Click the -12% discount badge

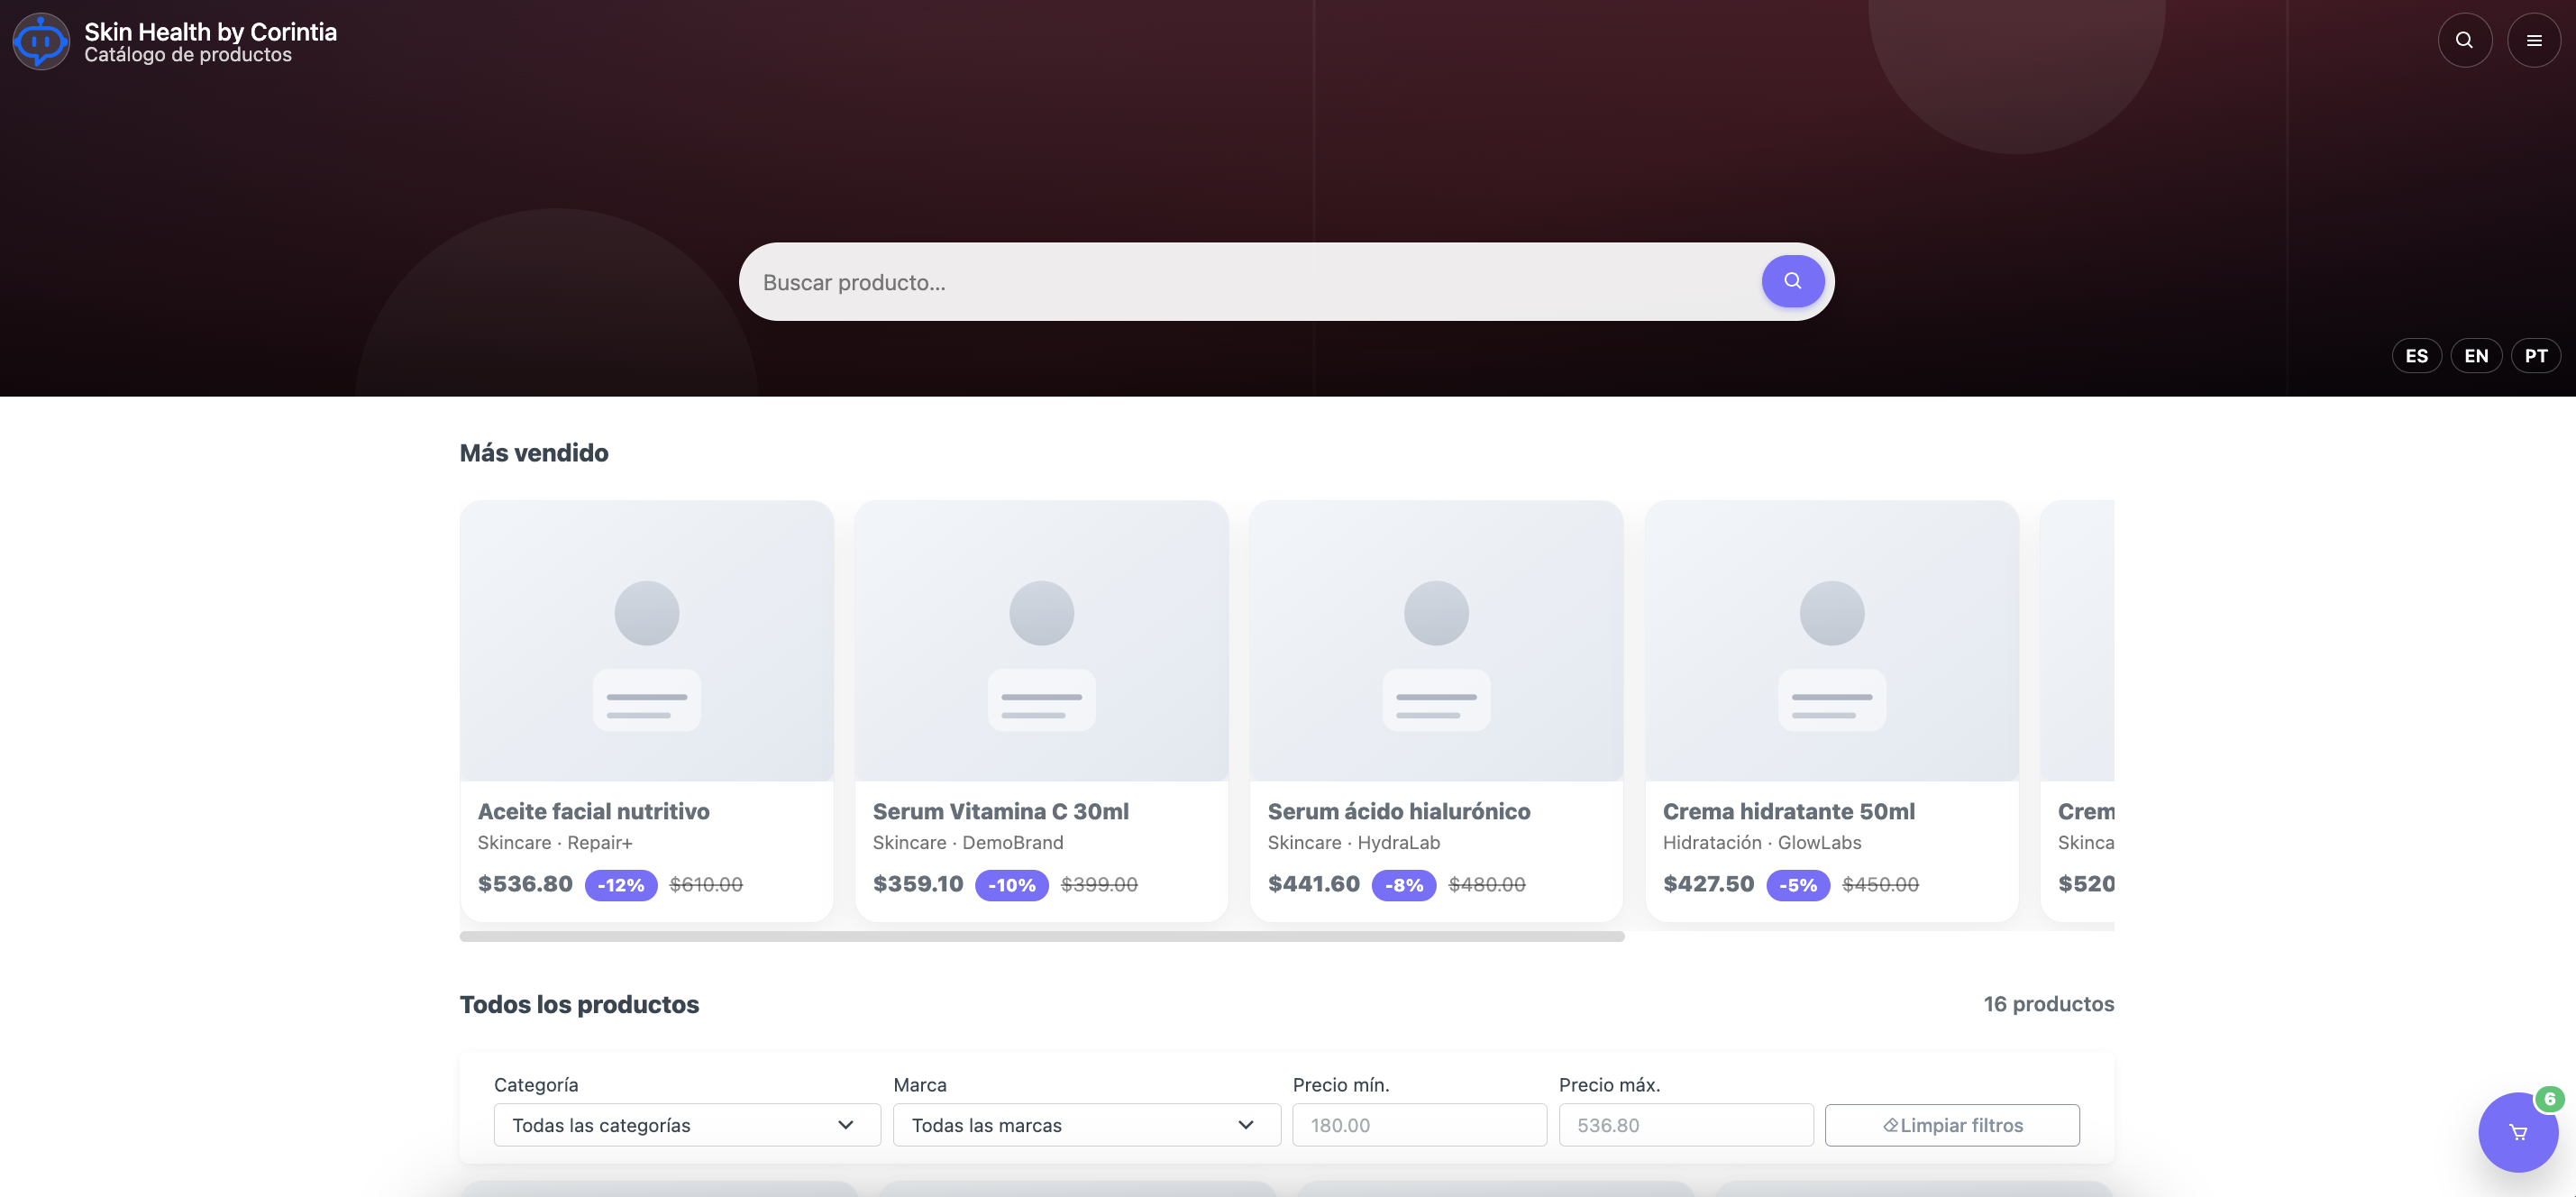pos(620,885)
